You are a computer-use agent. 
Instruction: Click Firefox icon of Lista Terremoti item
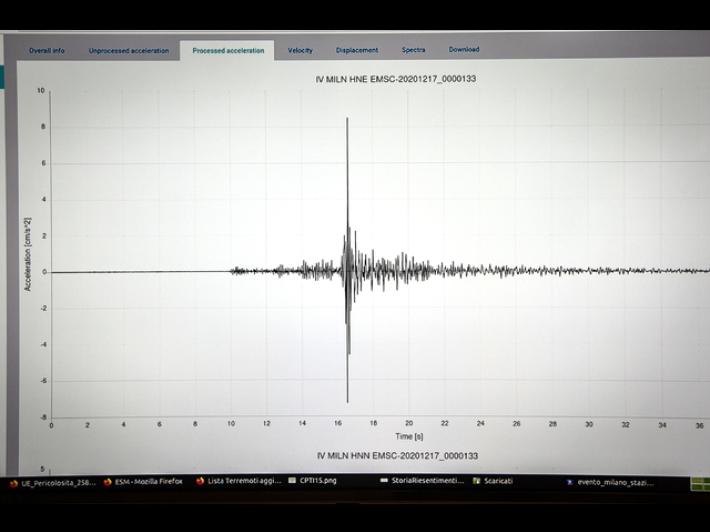tap(200, 481)
